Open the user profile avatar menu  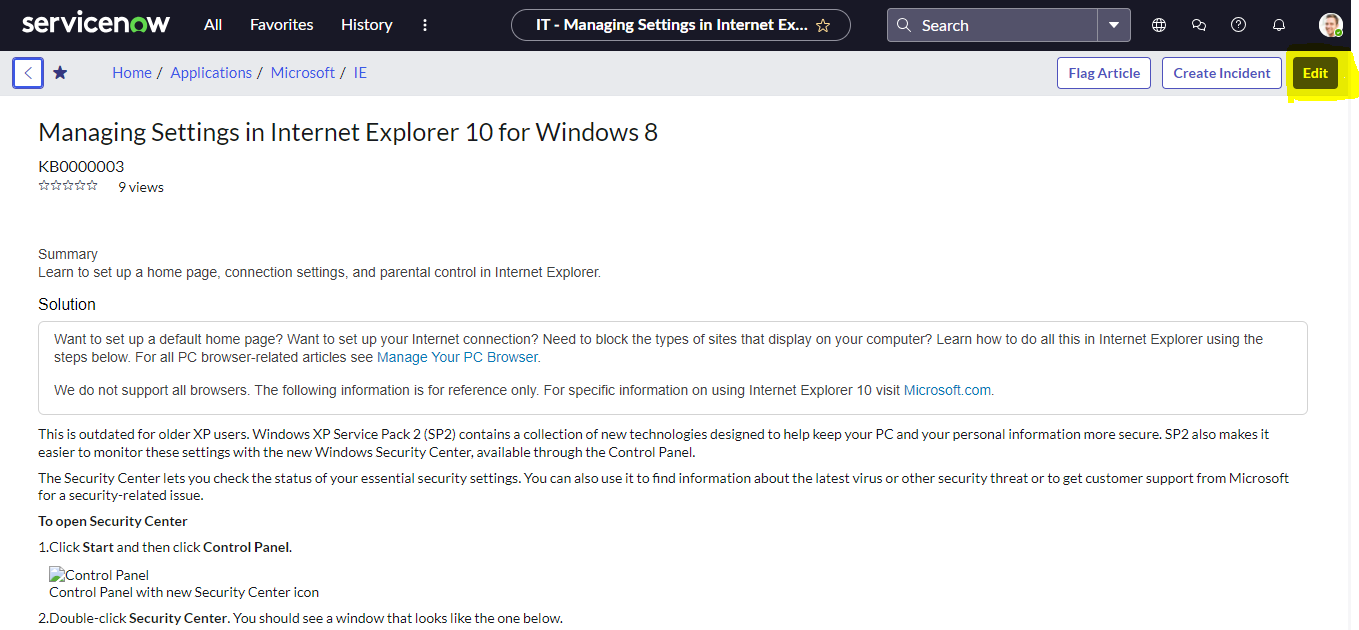pyautogui.click(x=1330, y=24)
